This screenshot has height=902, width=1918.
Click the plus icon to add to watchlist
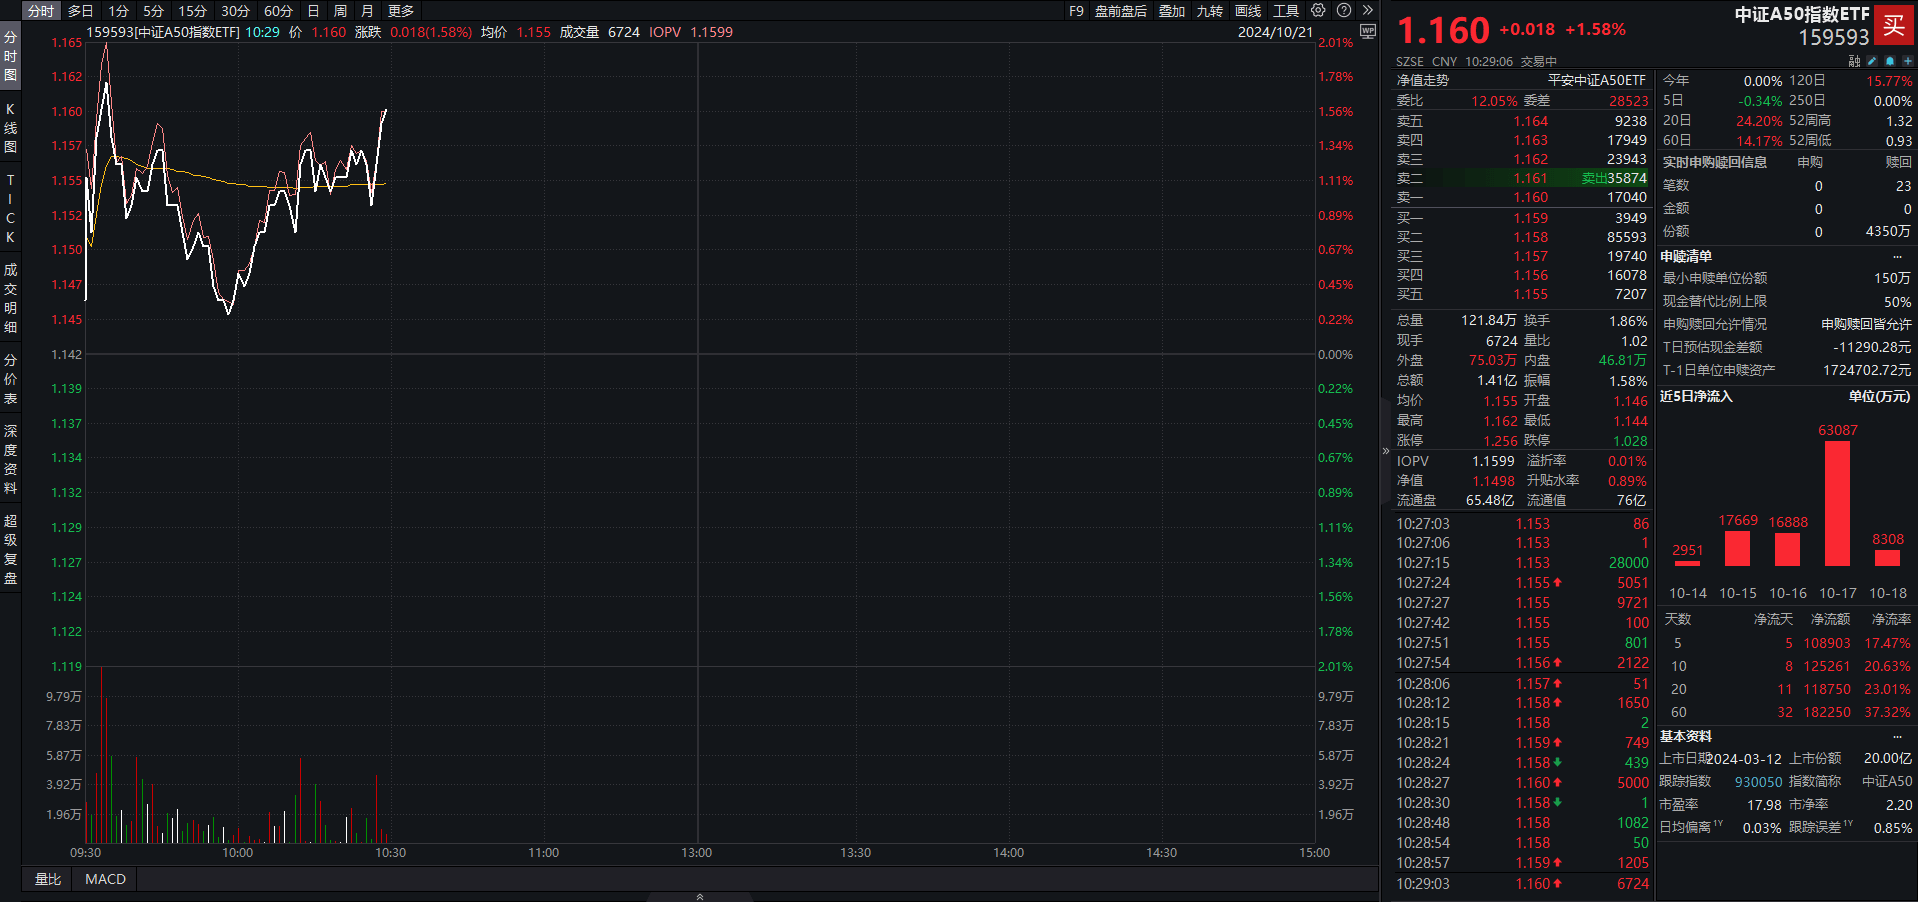click(1906, 61)
